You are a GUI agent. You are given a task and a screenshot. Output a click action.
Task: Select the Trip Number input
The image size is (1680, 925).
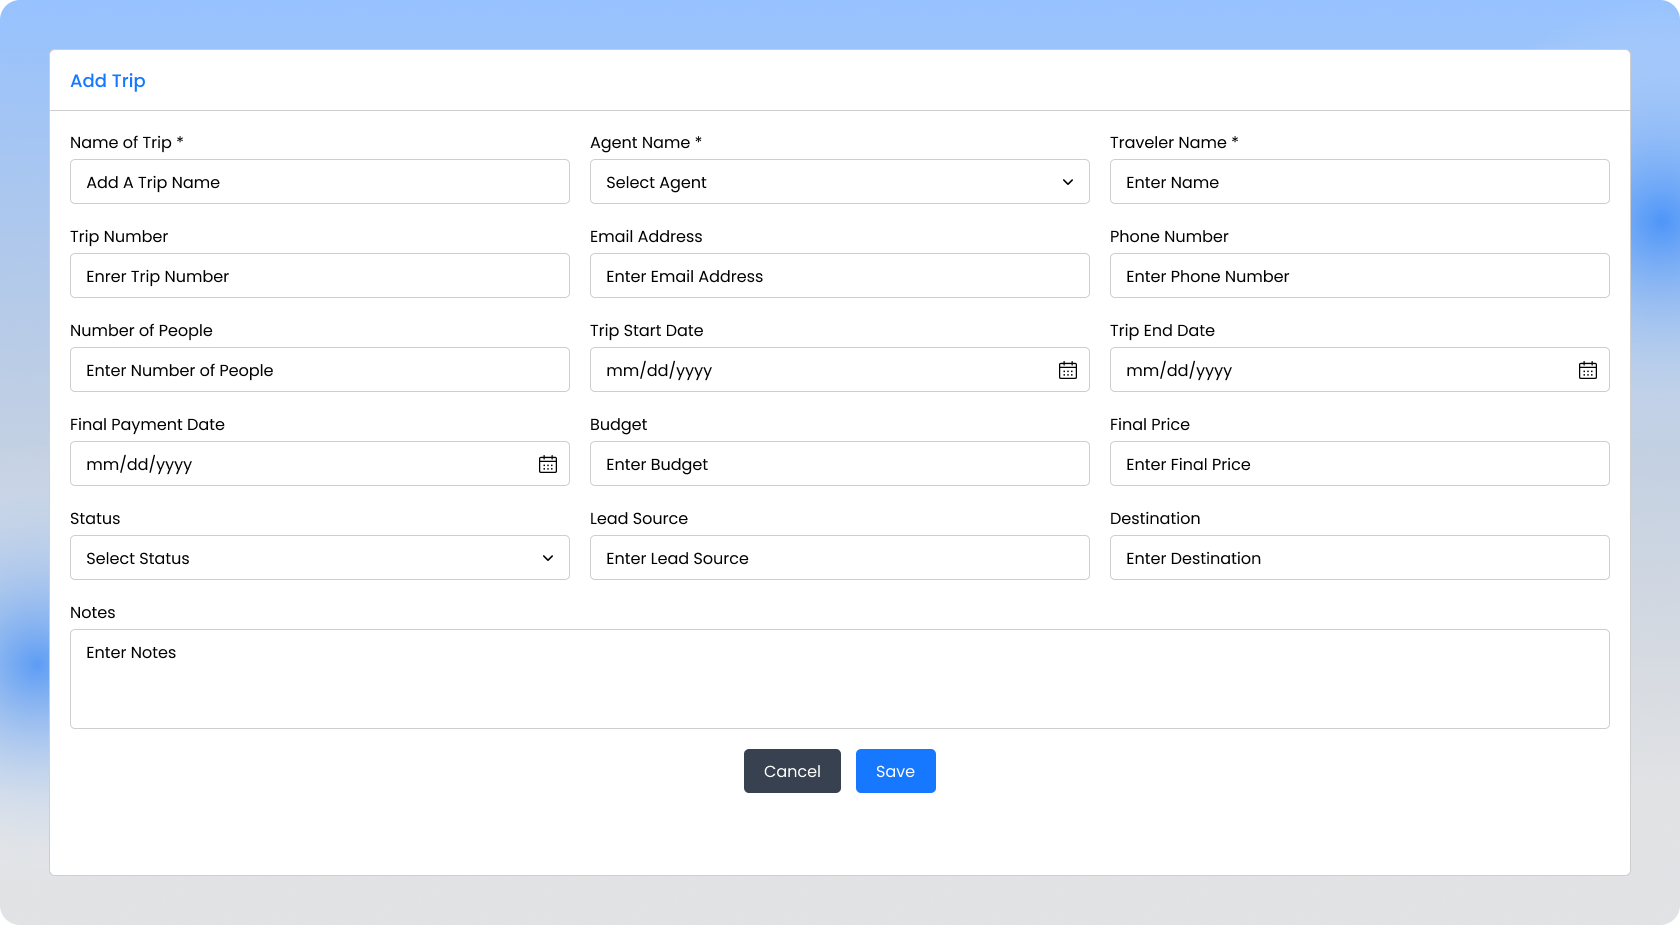coord(319,276)
